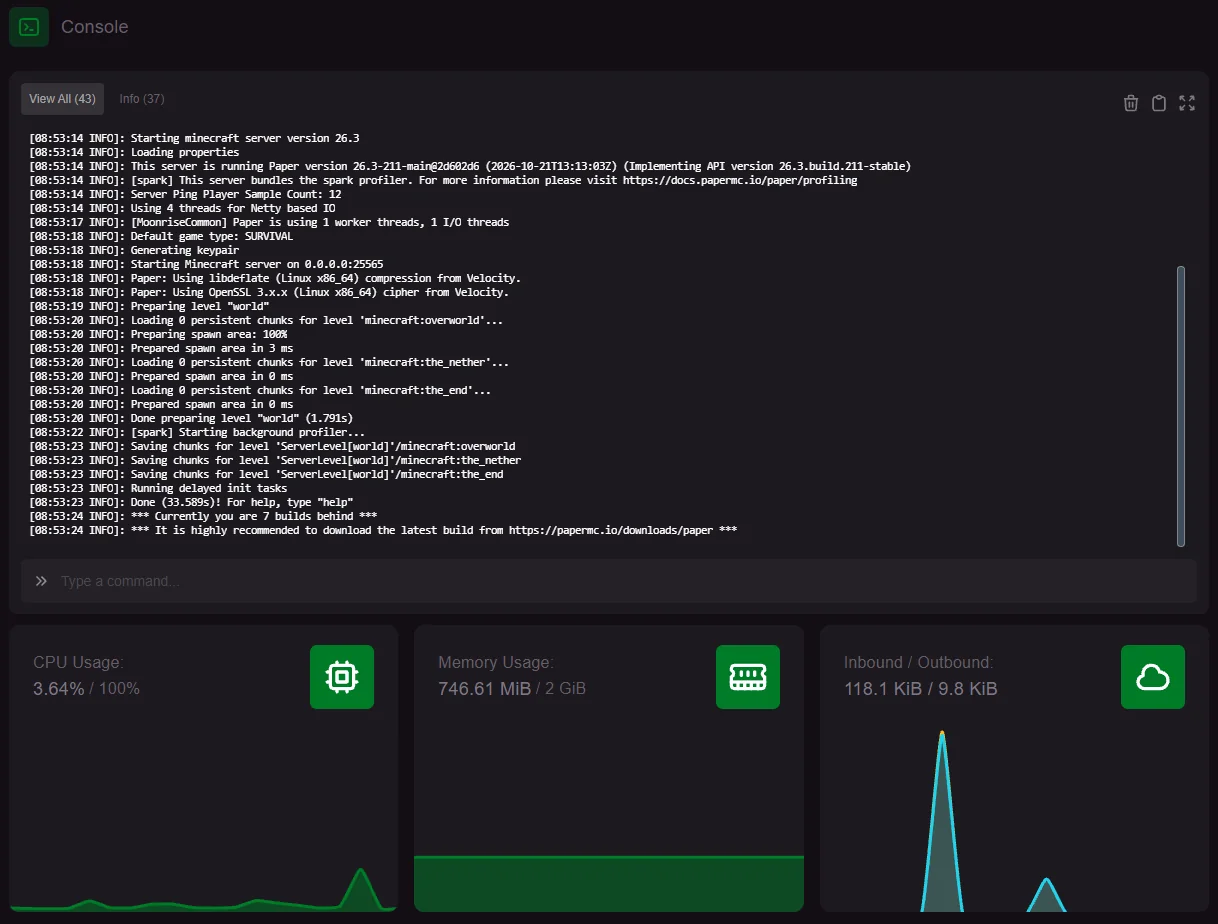This screenshot has width=1218, height=924.
Task: Click the network cloud icon
Action: click(1153, 677)
